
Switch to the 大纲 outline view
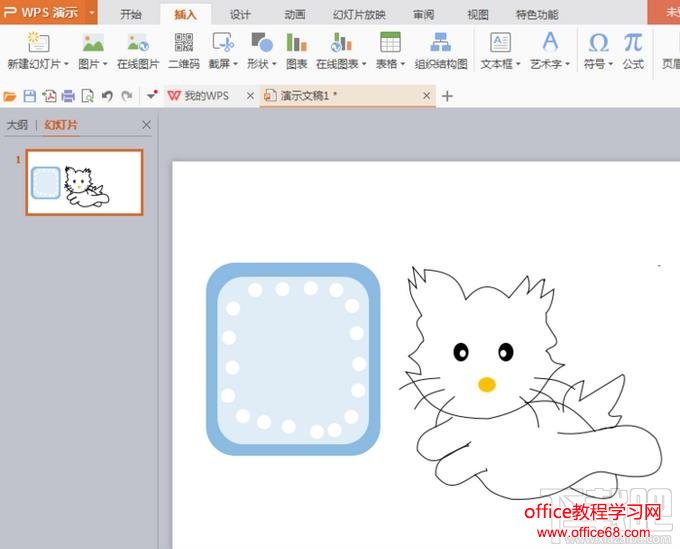click(17, 125)
